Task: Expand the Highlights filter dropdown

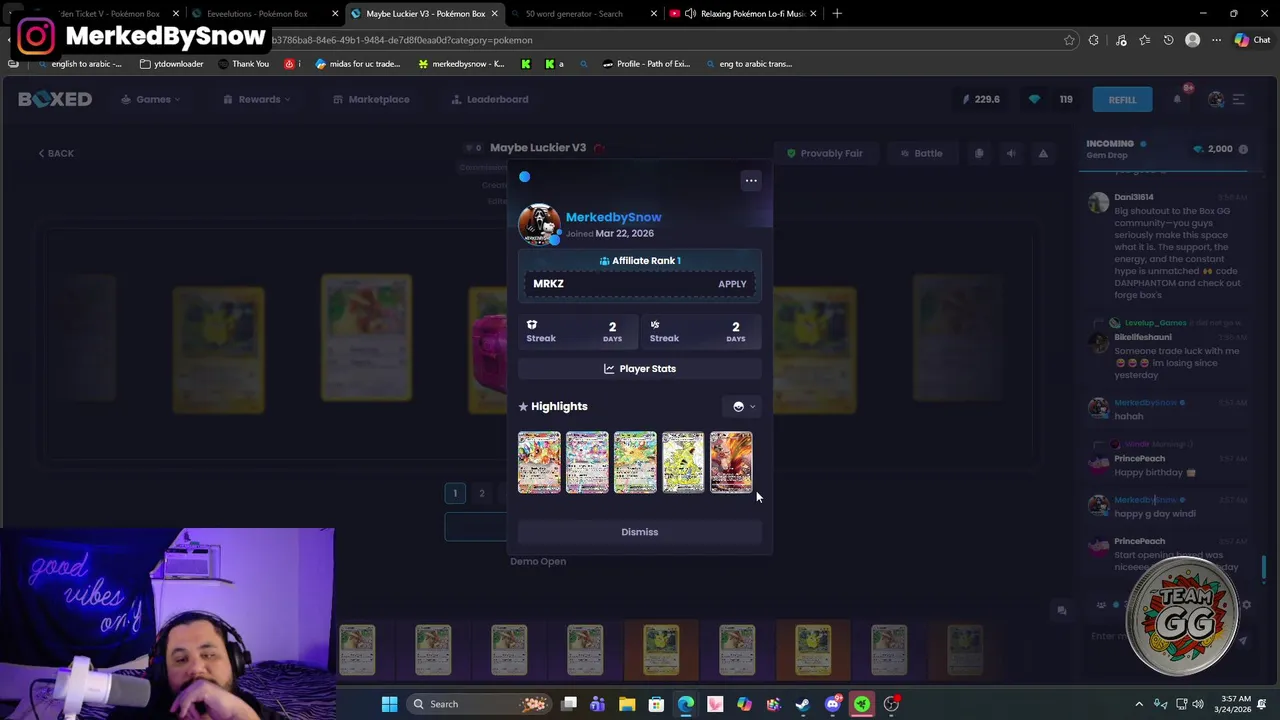Action: [744, 406]
